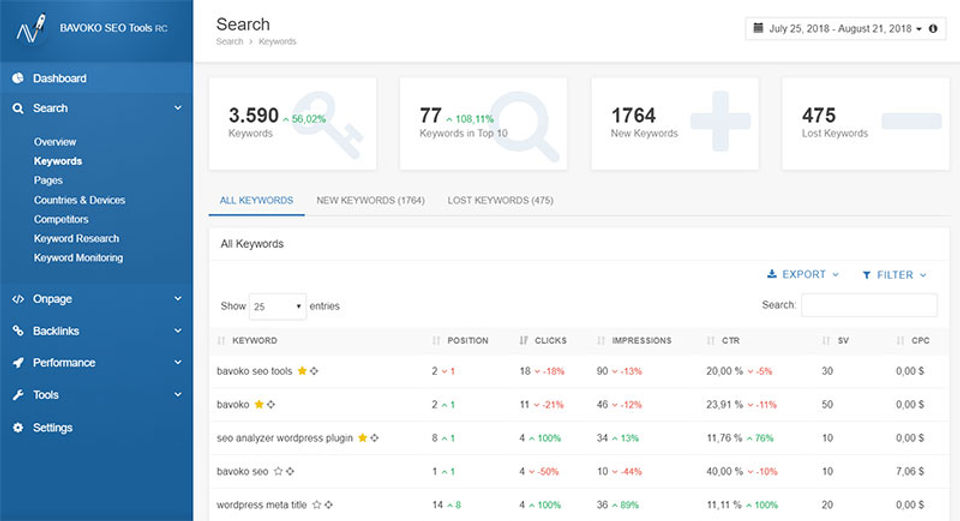This screenshot has width=960, height=521.
Task: Open Competitors in sidebar
Action: coord(61,219)
